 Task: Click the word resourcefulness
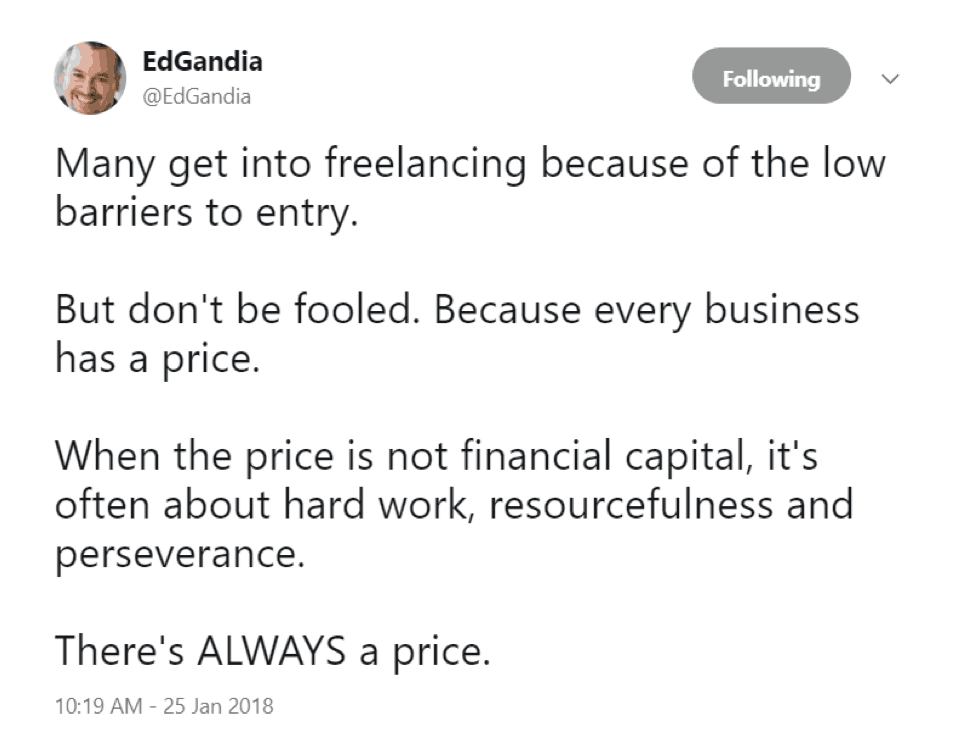coord(631,505)
